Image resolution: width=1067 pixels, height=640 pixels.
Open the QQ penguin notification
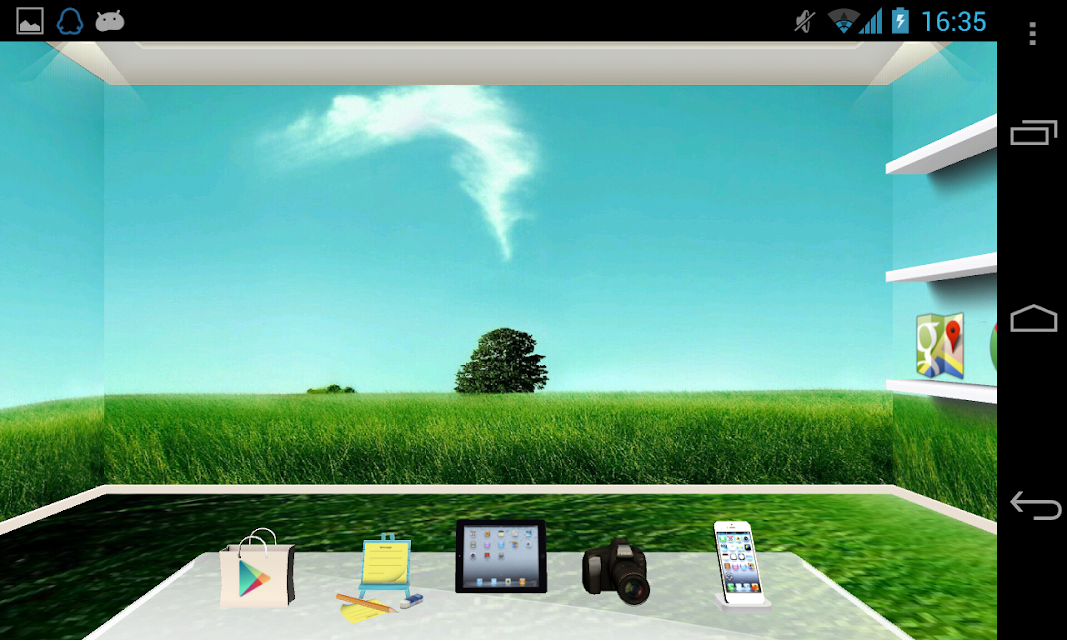tap(69, 21)
